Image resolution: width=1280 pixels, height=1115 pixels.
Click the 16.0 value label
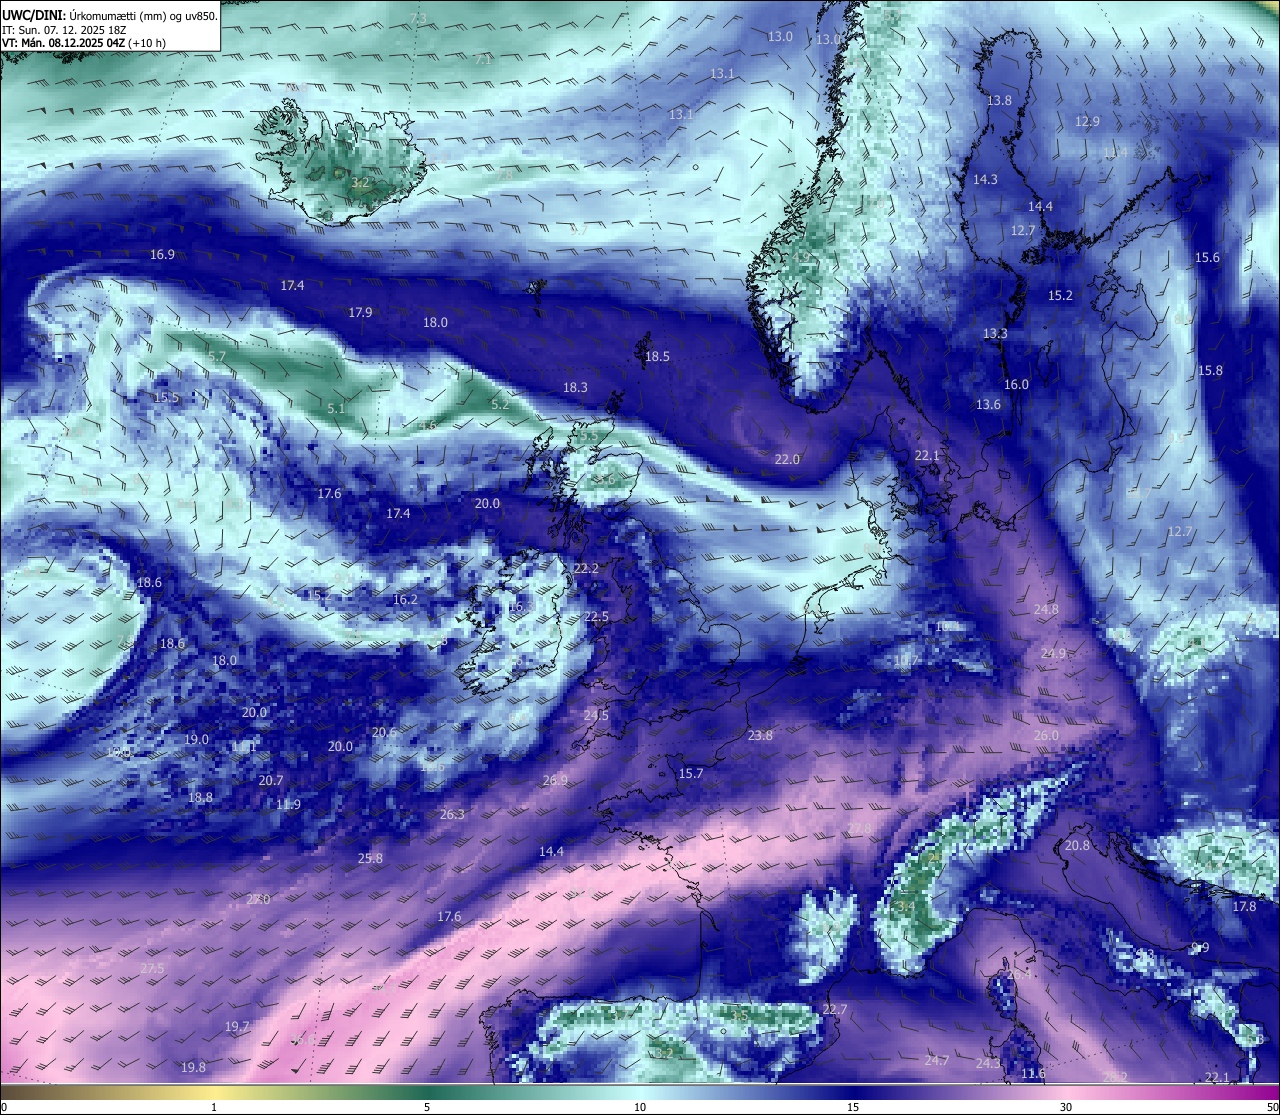point(1016,385)
